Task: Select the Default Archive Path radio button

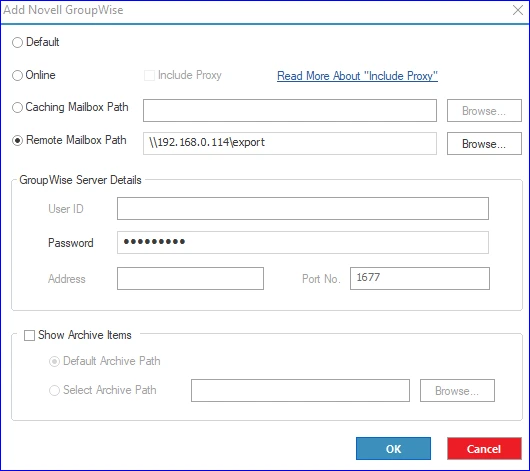Action: pyautogui.click(x=54, y=361)
